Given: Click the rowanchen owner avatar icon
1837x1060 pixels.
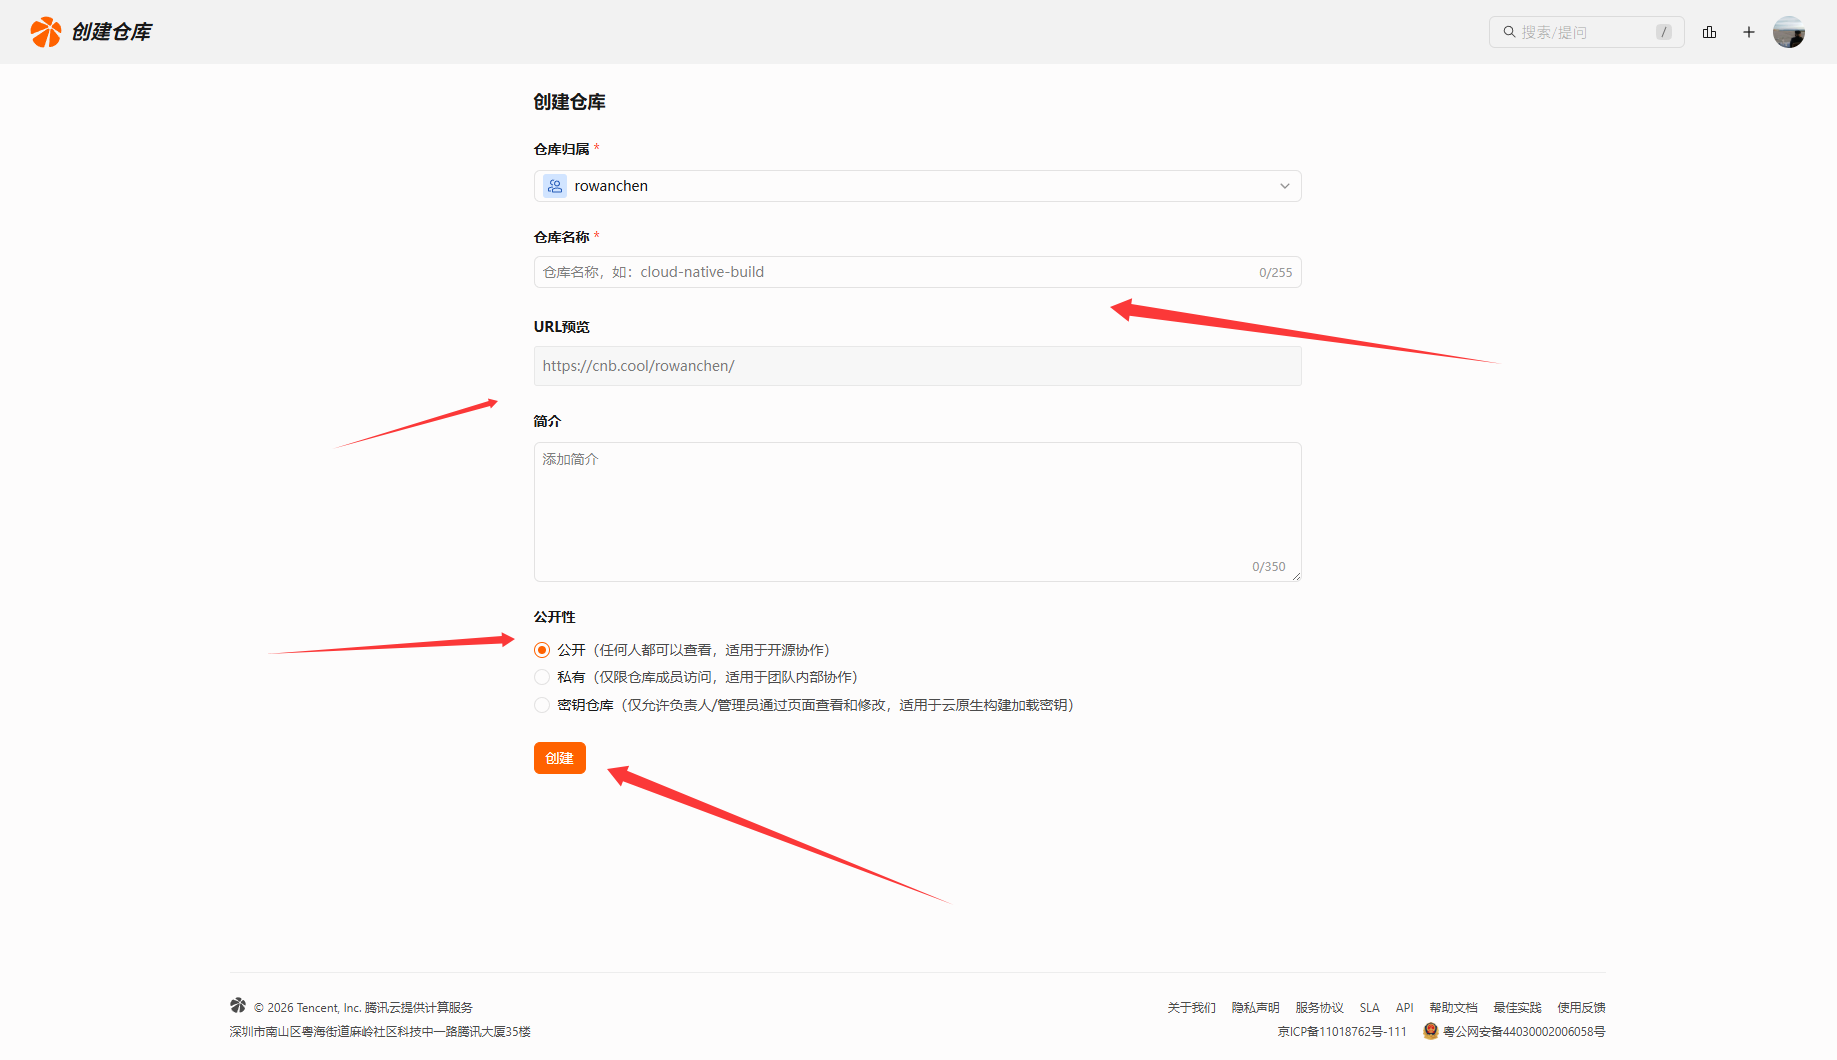Looking at the screenshot, I should point(555,186).
